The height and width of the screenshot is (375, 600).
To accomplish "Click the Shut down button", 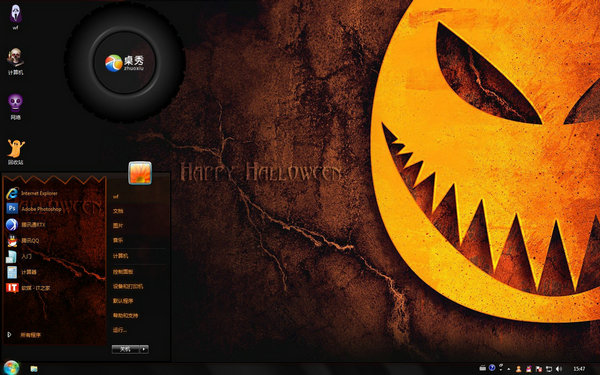I will pyautogui.click(x=126, y=349).
